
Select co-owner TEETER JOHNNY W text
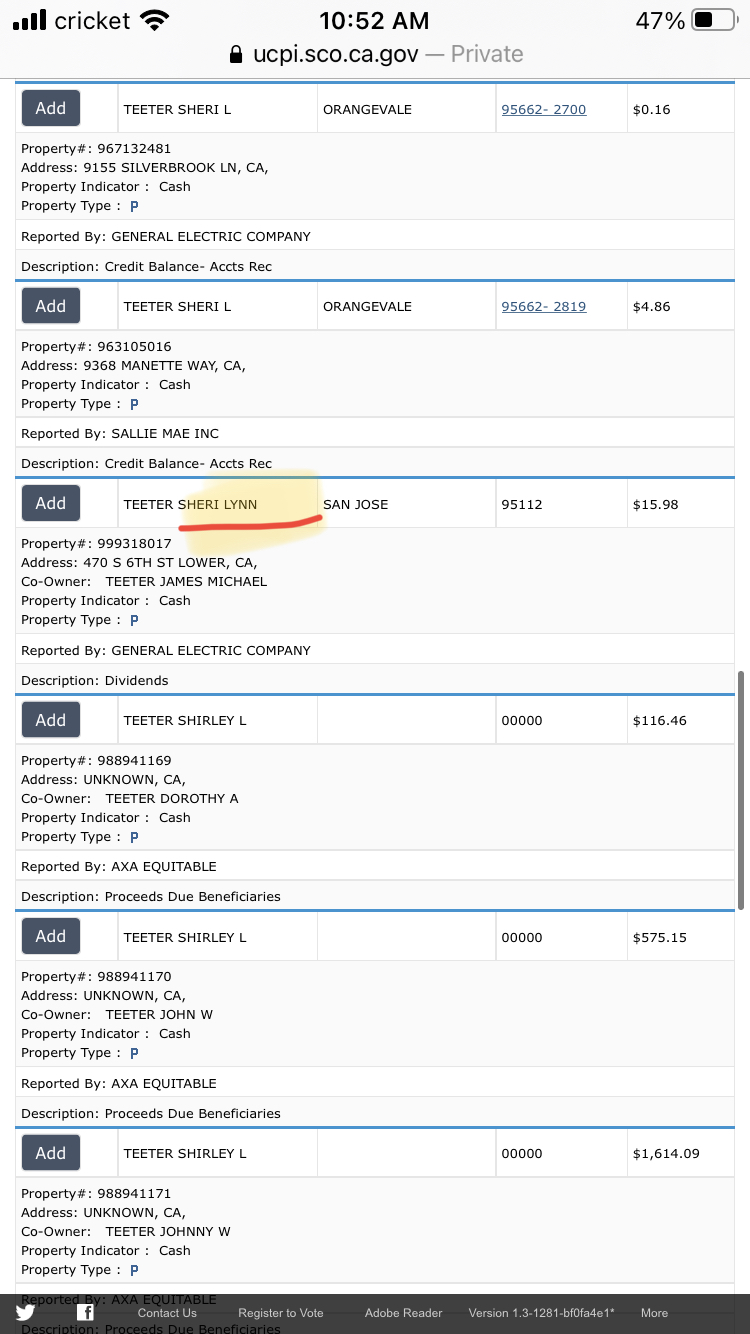[168, 1231]
